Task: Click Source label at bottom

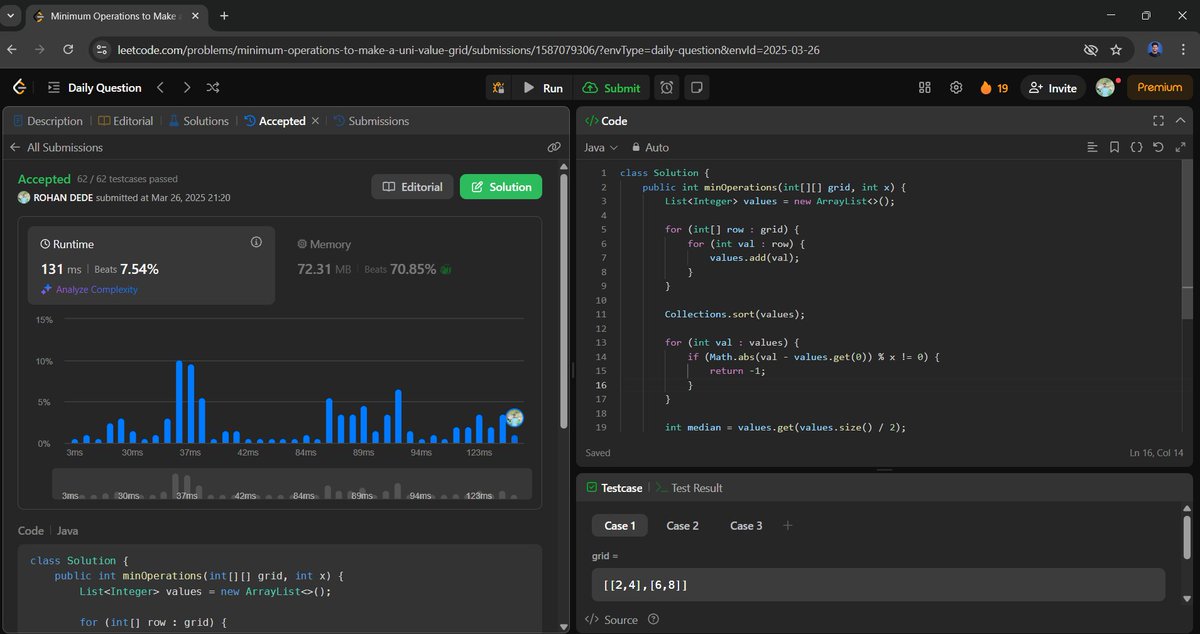Action: (621, 620)
